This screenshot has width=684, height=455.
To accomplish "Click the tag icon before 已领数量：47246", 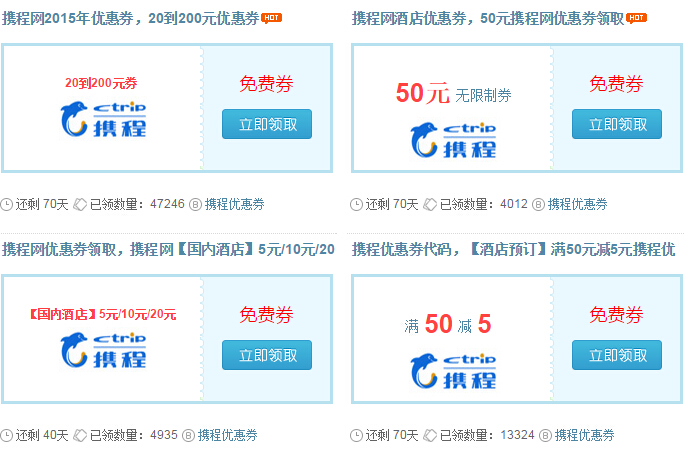I will 80,205.
